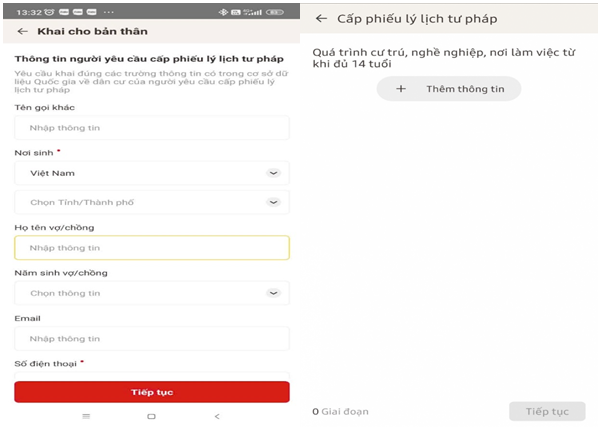600x432 pixels.
Task: Tap the red Tiếp tục button
Action: tap(152, 392)
